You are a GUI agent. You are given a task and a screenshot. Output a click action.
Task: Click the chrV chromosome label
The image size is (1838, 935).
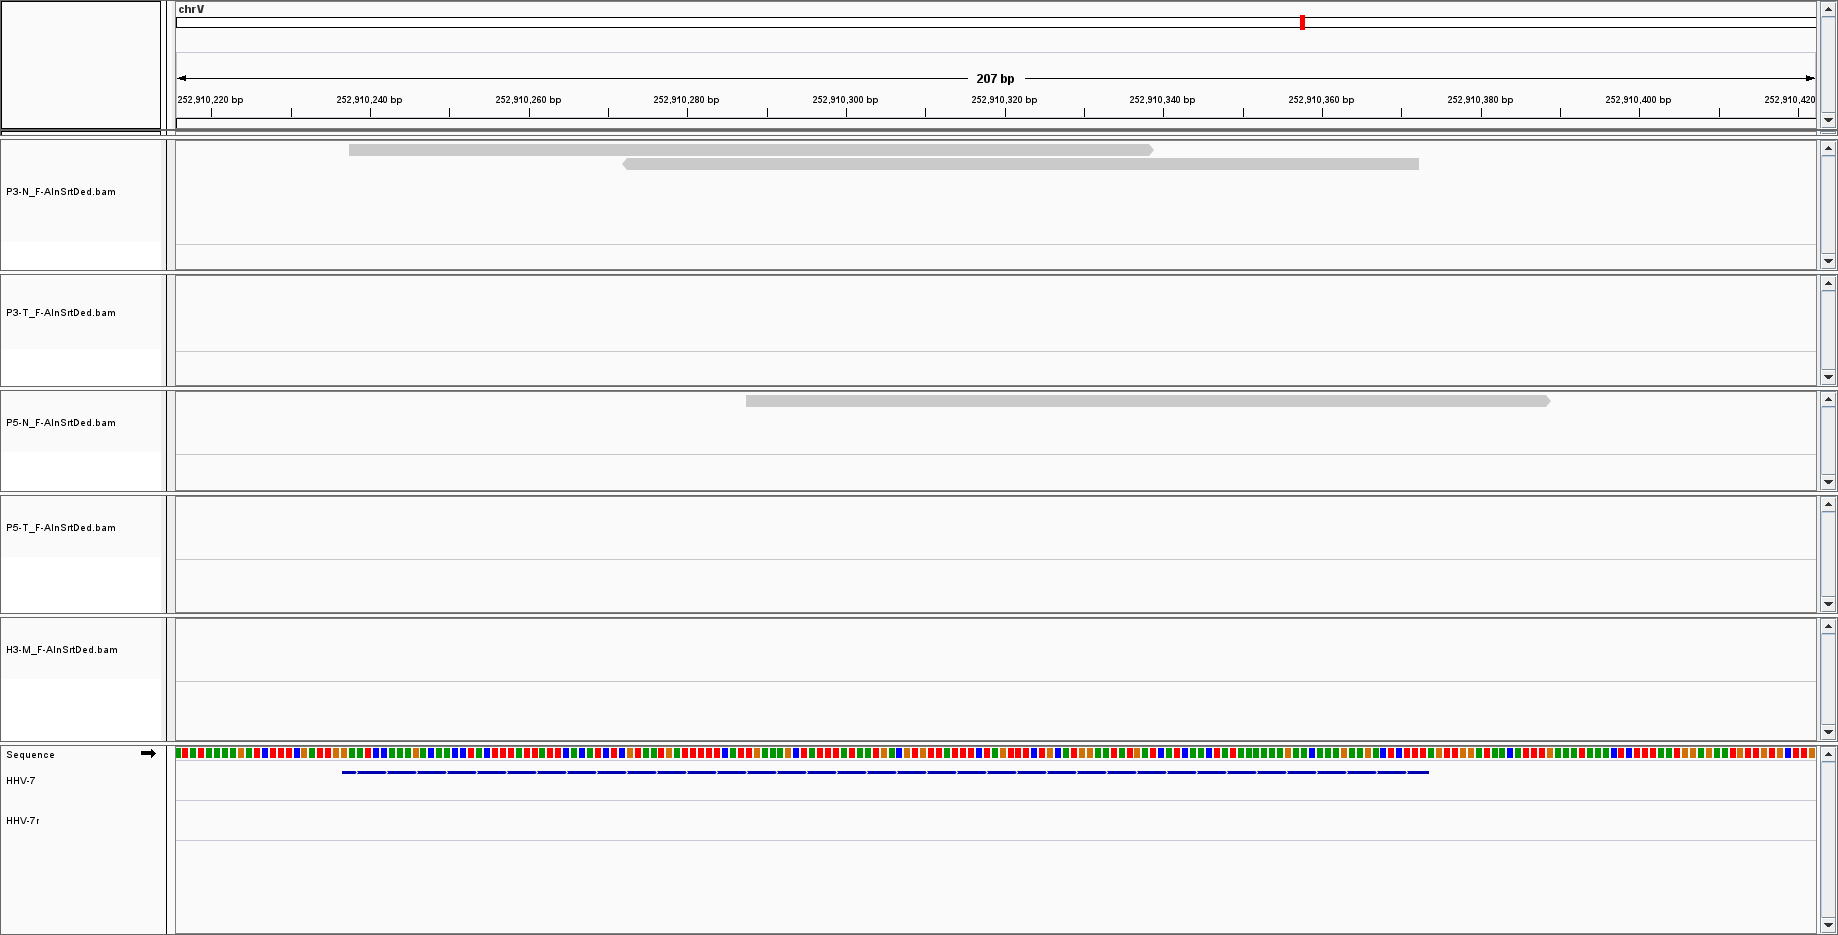coord(191,9)
